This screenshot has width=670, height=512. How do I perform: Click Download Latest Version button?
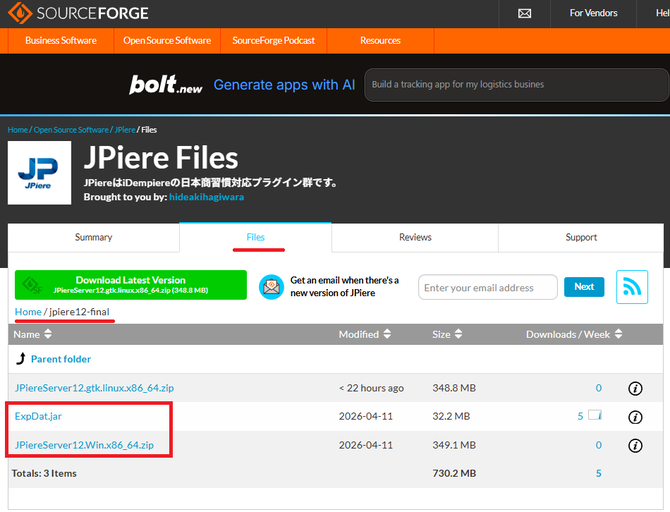click(131, 285)
